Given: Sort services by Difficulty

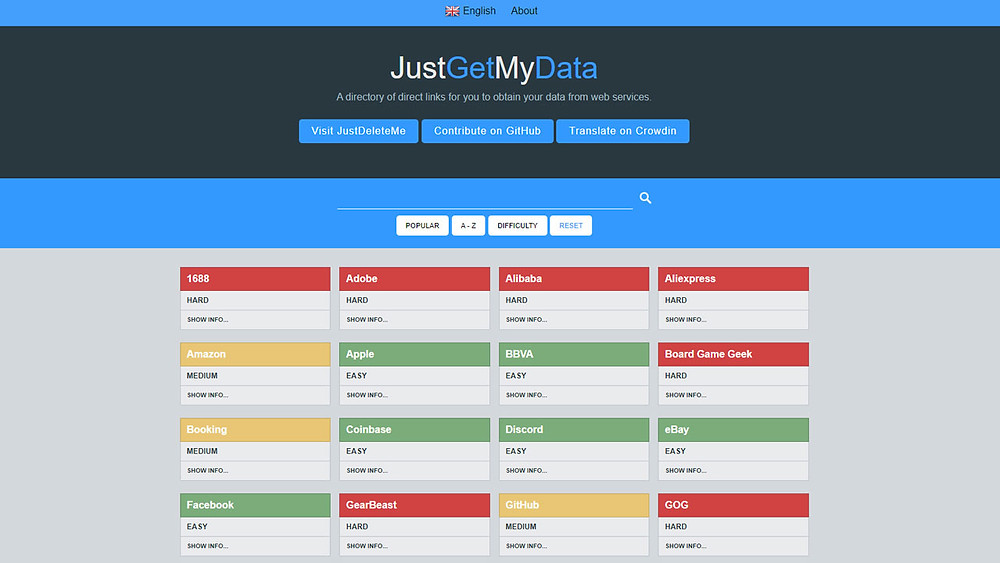Looking at the screenshot, I should (x=517, y=225).
